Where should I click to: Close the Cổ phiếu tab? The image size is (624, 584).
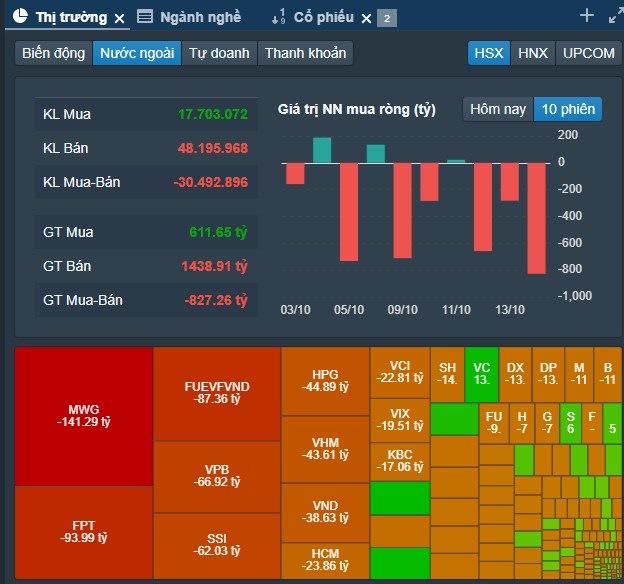[367, 18]
